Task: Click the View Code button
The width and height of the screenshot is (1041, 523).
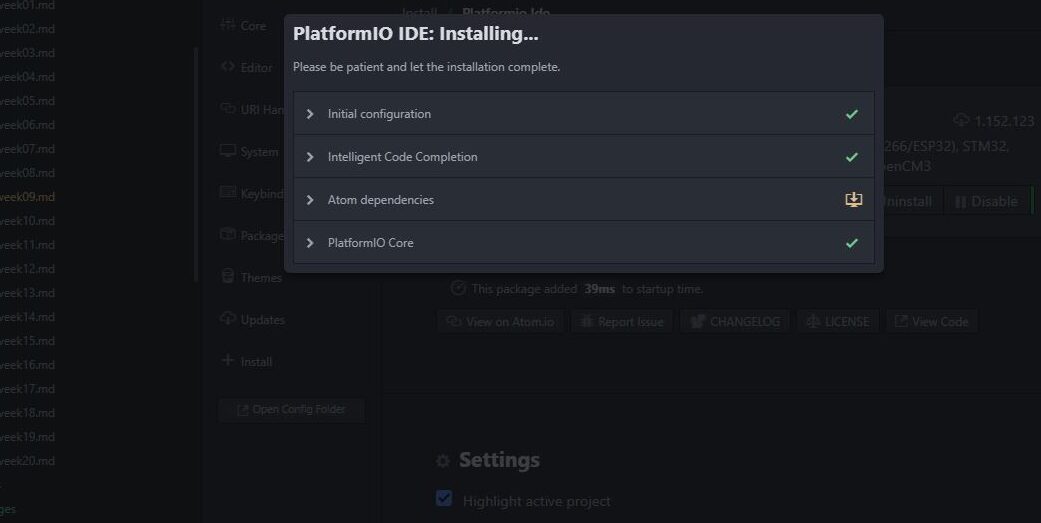Action: [x=931, y=322]
